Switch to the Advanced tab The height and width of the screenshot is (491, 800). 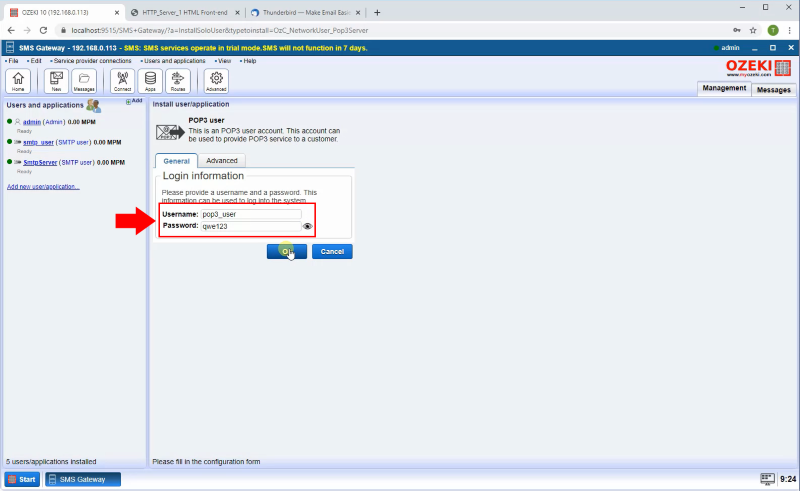click(x=222, y=160)
